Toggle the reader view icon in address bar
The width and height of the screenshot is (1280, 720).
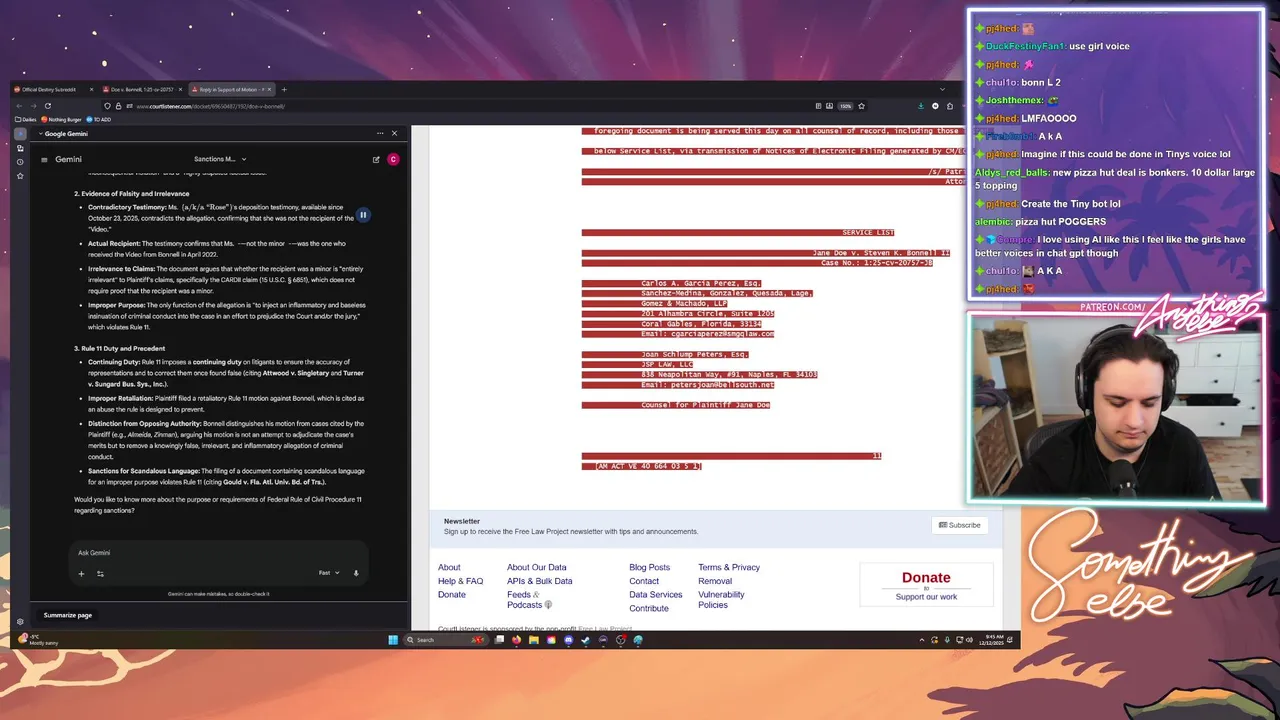817,106
